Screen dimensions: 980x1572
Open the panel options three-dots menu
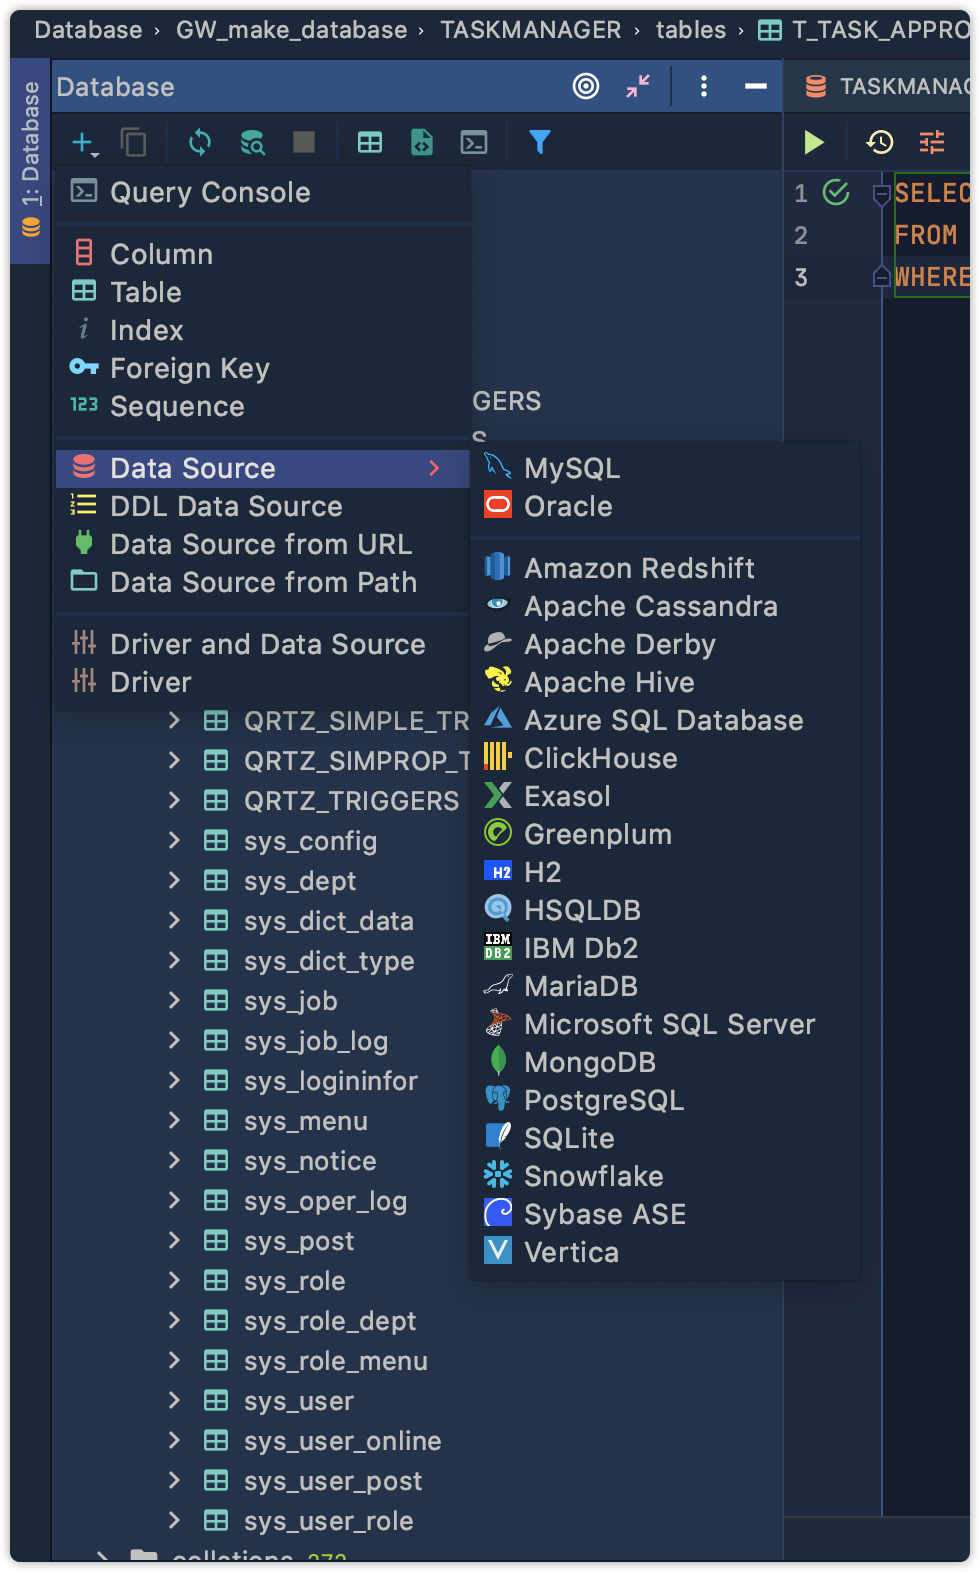point(704,86)
